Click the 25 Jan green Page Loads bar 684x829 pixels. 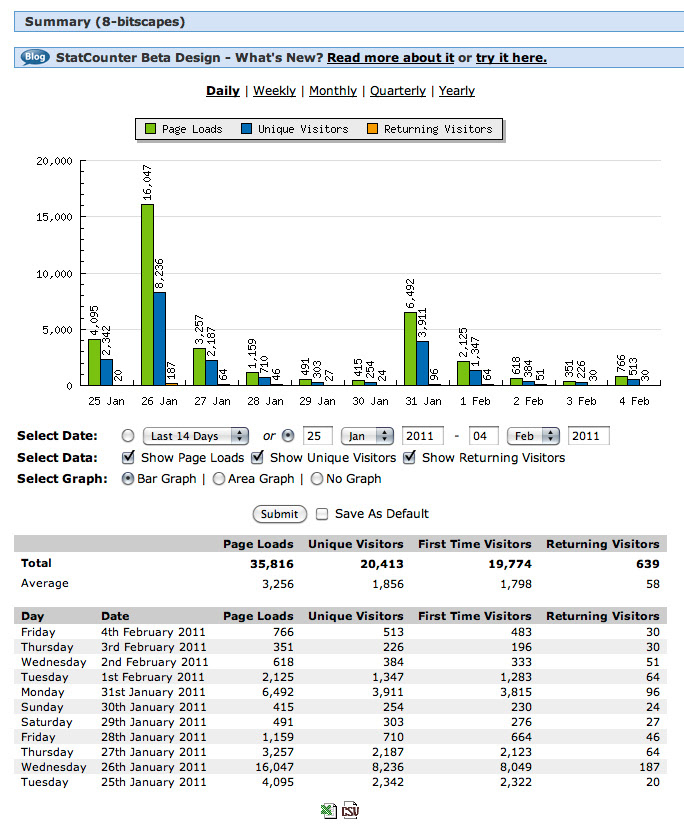(94, 362)
